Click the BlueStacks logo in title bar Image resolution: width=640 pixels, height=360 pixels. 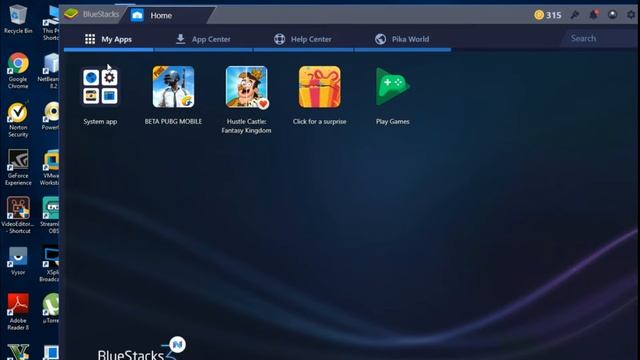pos(71,14)
